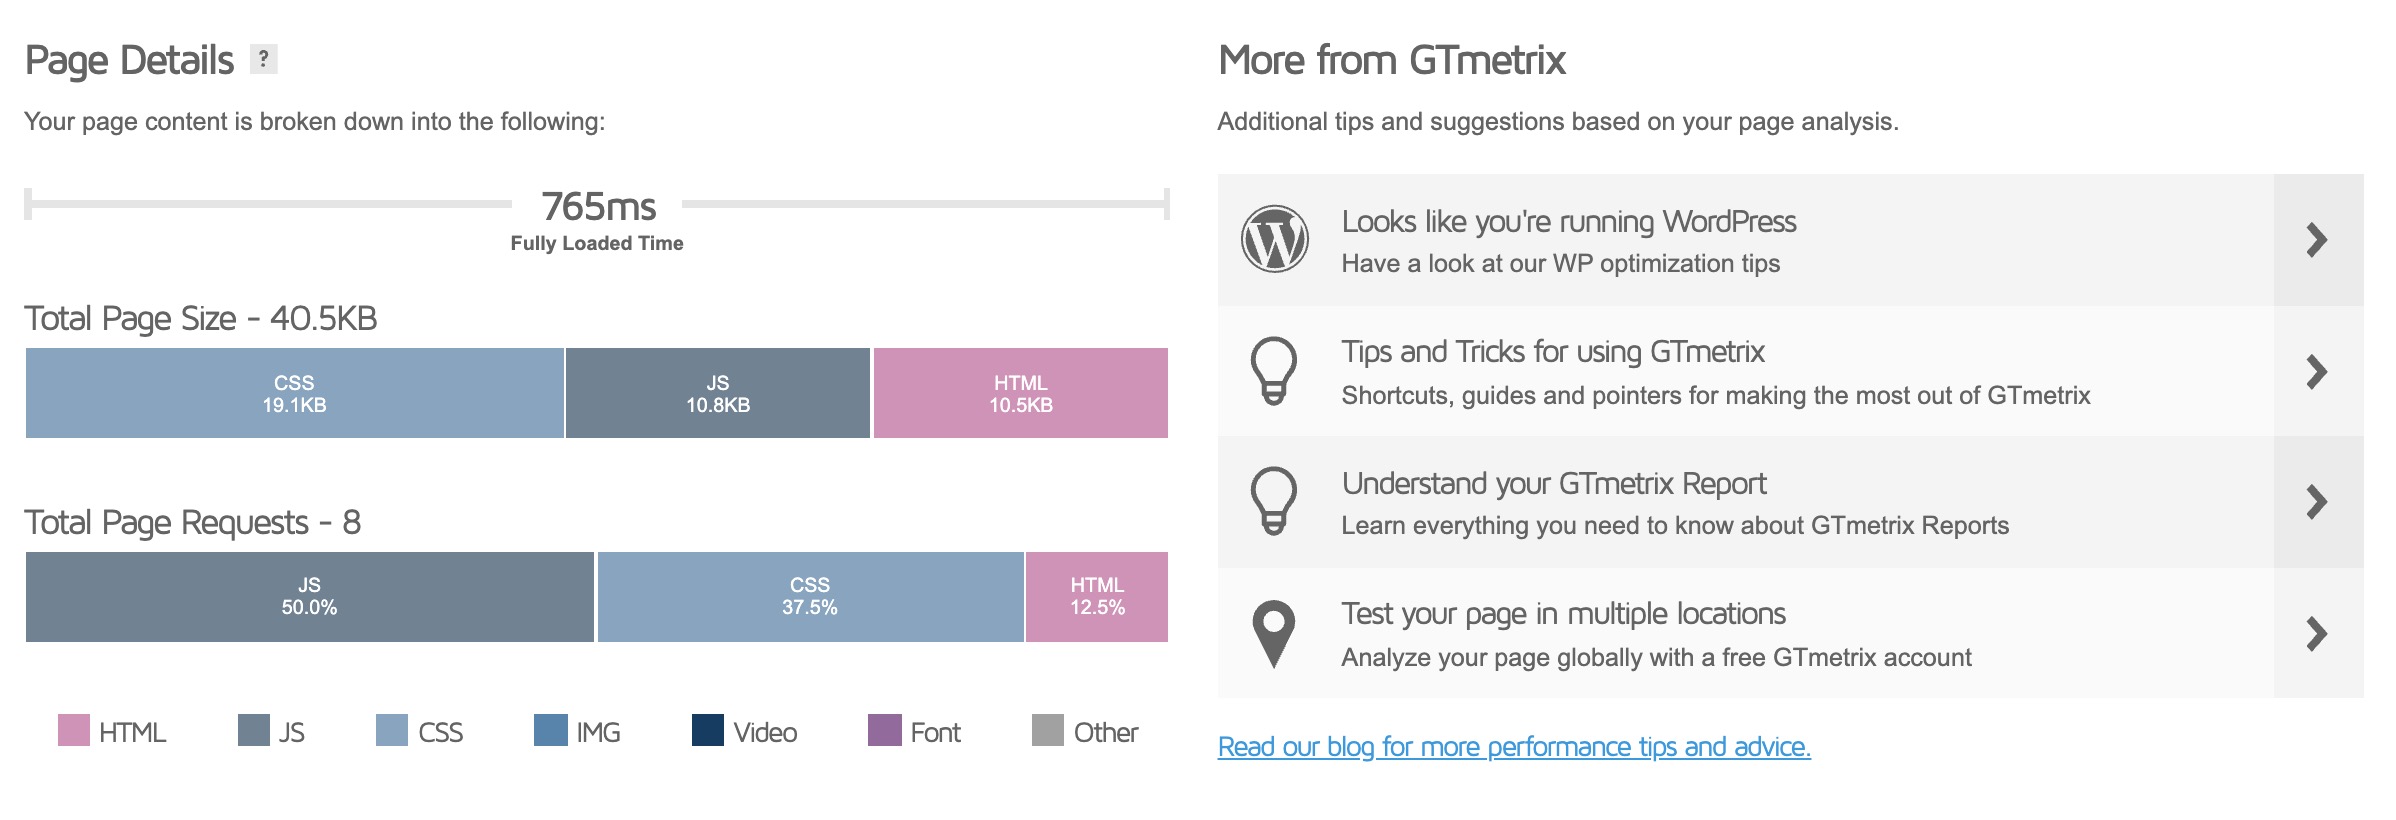The width and height of the screenshot is (2396, 820).
Task: Click the Video legend color swatch
Action: [x=708, y=730]
